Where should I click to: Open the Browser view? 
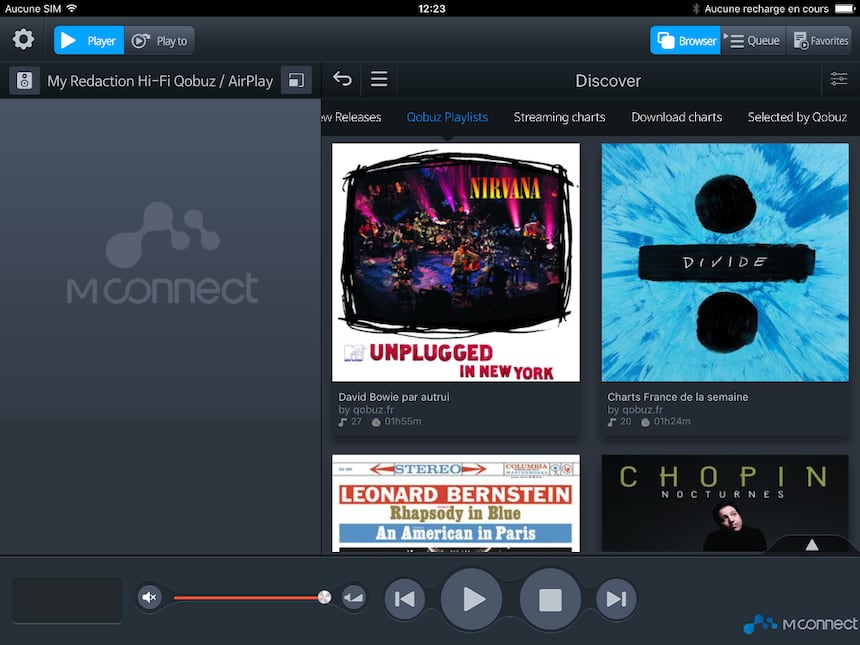(x=685, y=41)
